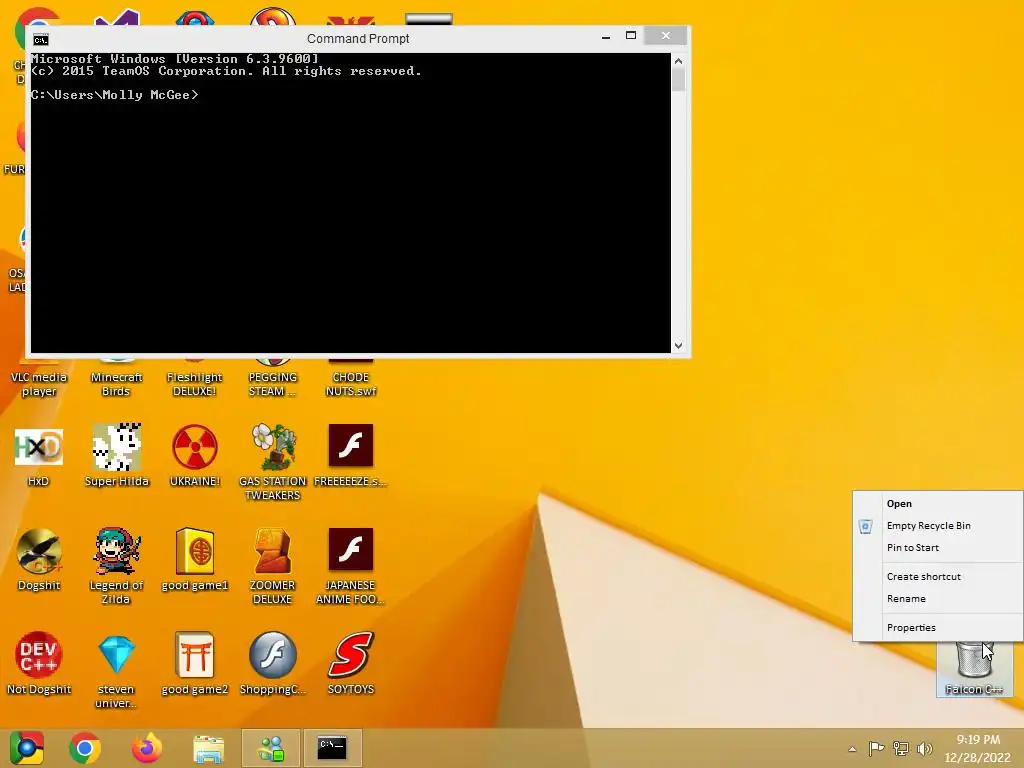Open the SOYTOYS desktop icon
Viewport: 1024px width, 768px height.
[x=351, y=664]
